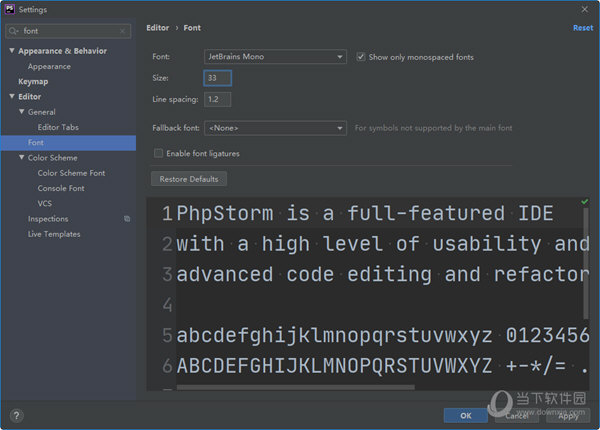Close the Settings dialog window
600x430 pixels.
point(585,9)
